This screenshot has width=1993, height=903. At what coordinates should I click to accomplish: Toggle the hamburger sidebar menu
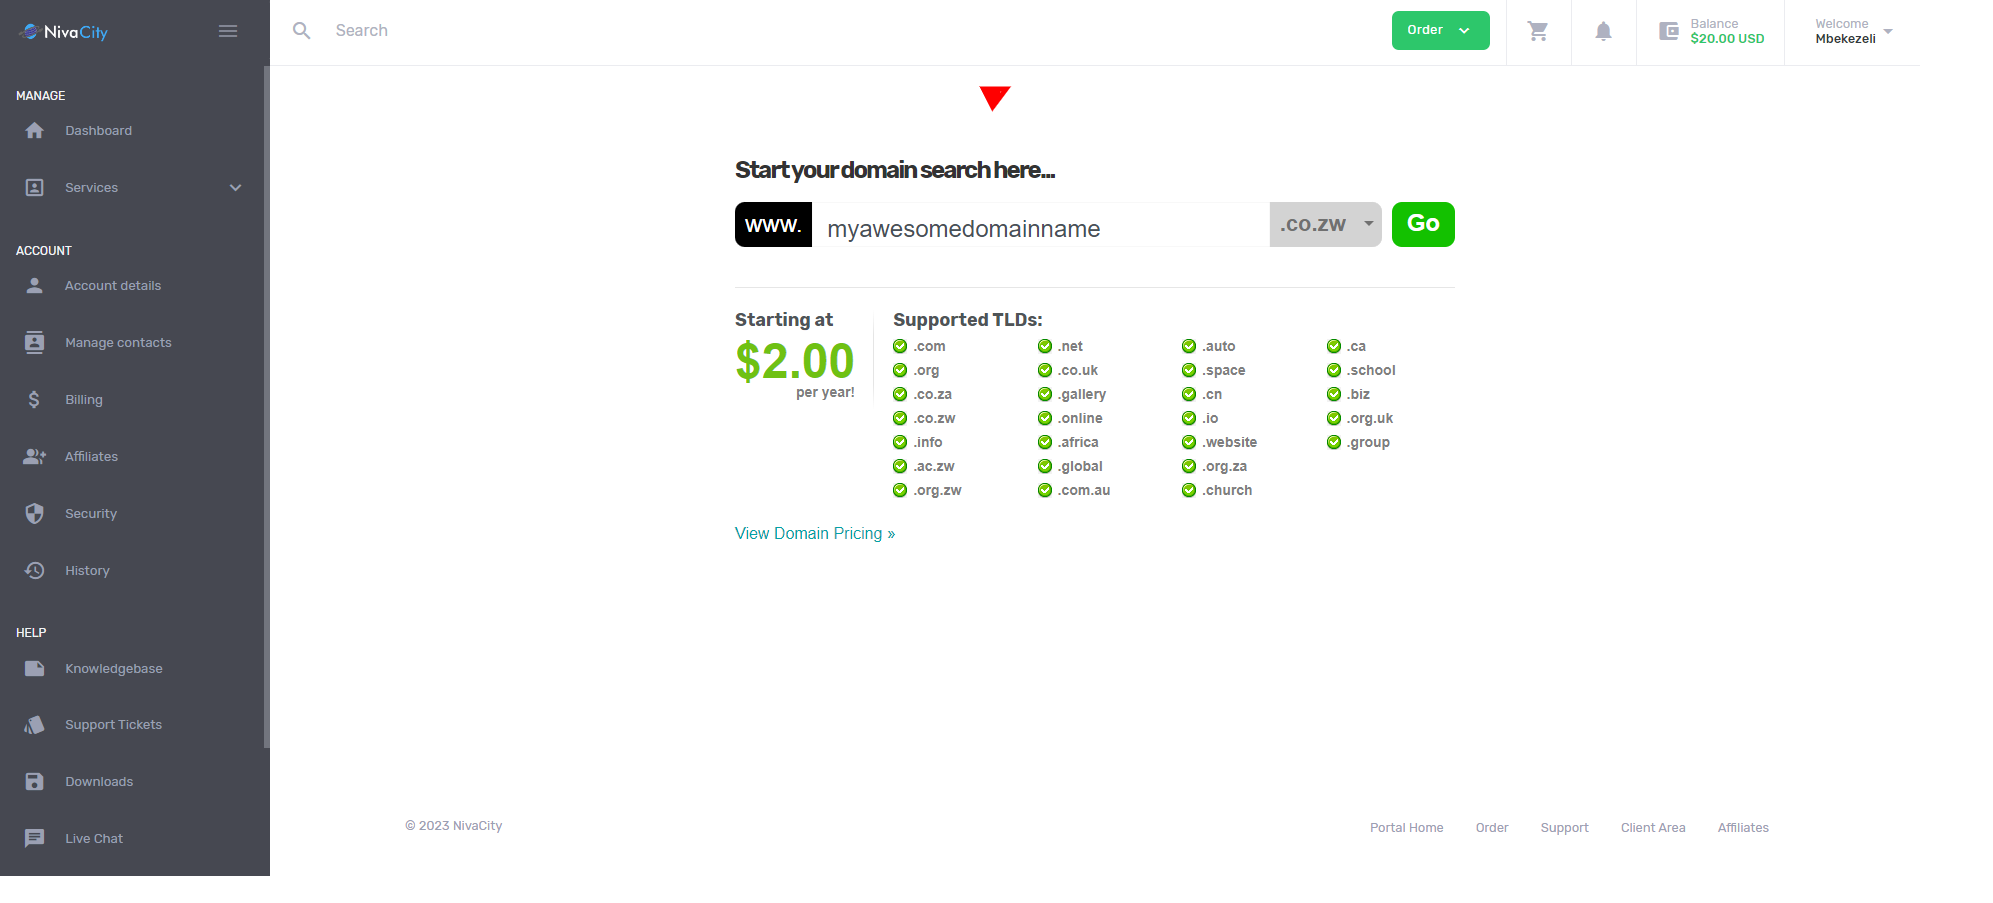(228, 31)
